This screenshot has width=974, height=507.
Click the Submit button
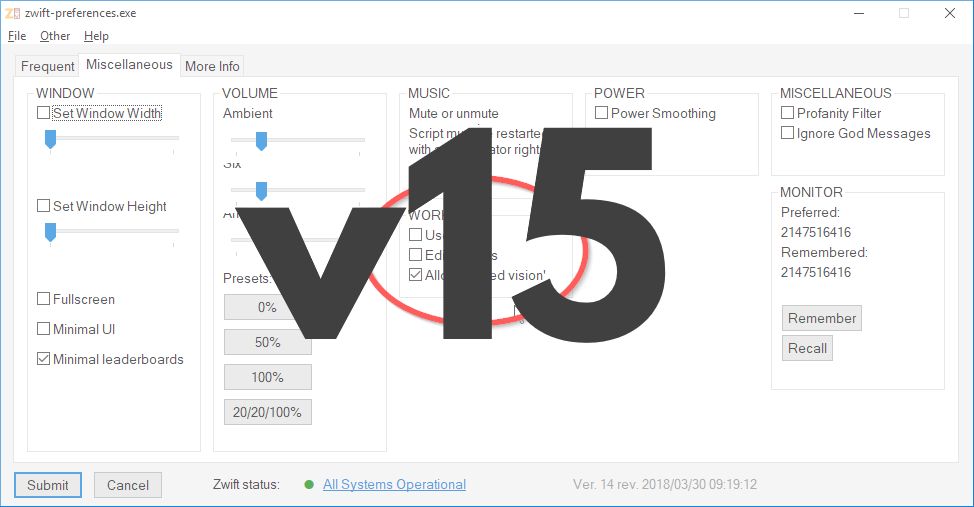[48, 485]
